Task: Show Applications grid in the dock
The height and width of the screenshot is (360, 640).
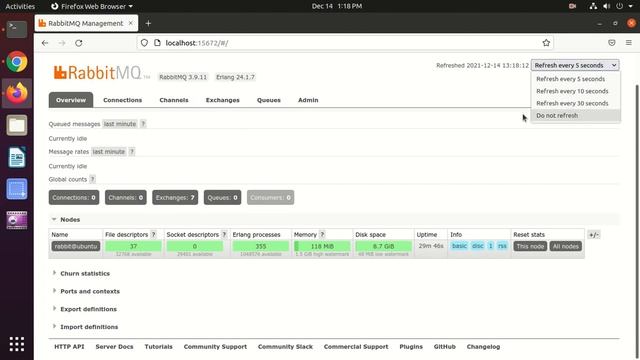Action: (17, 344)
